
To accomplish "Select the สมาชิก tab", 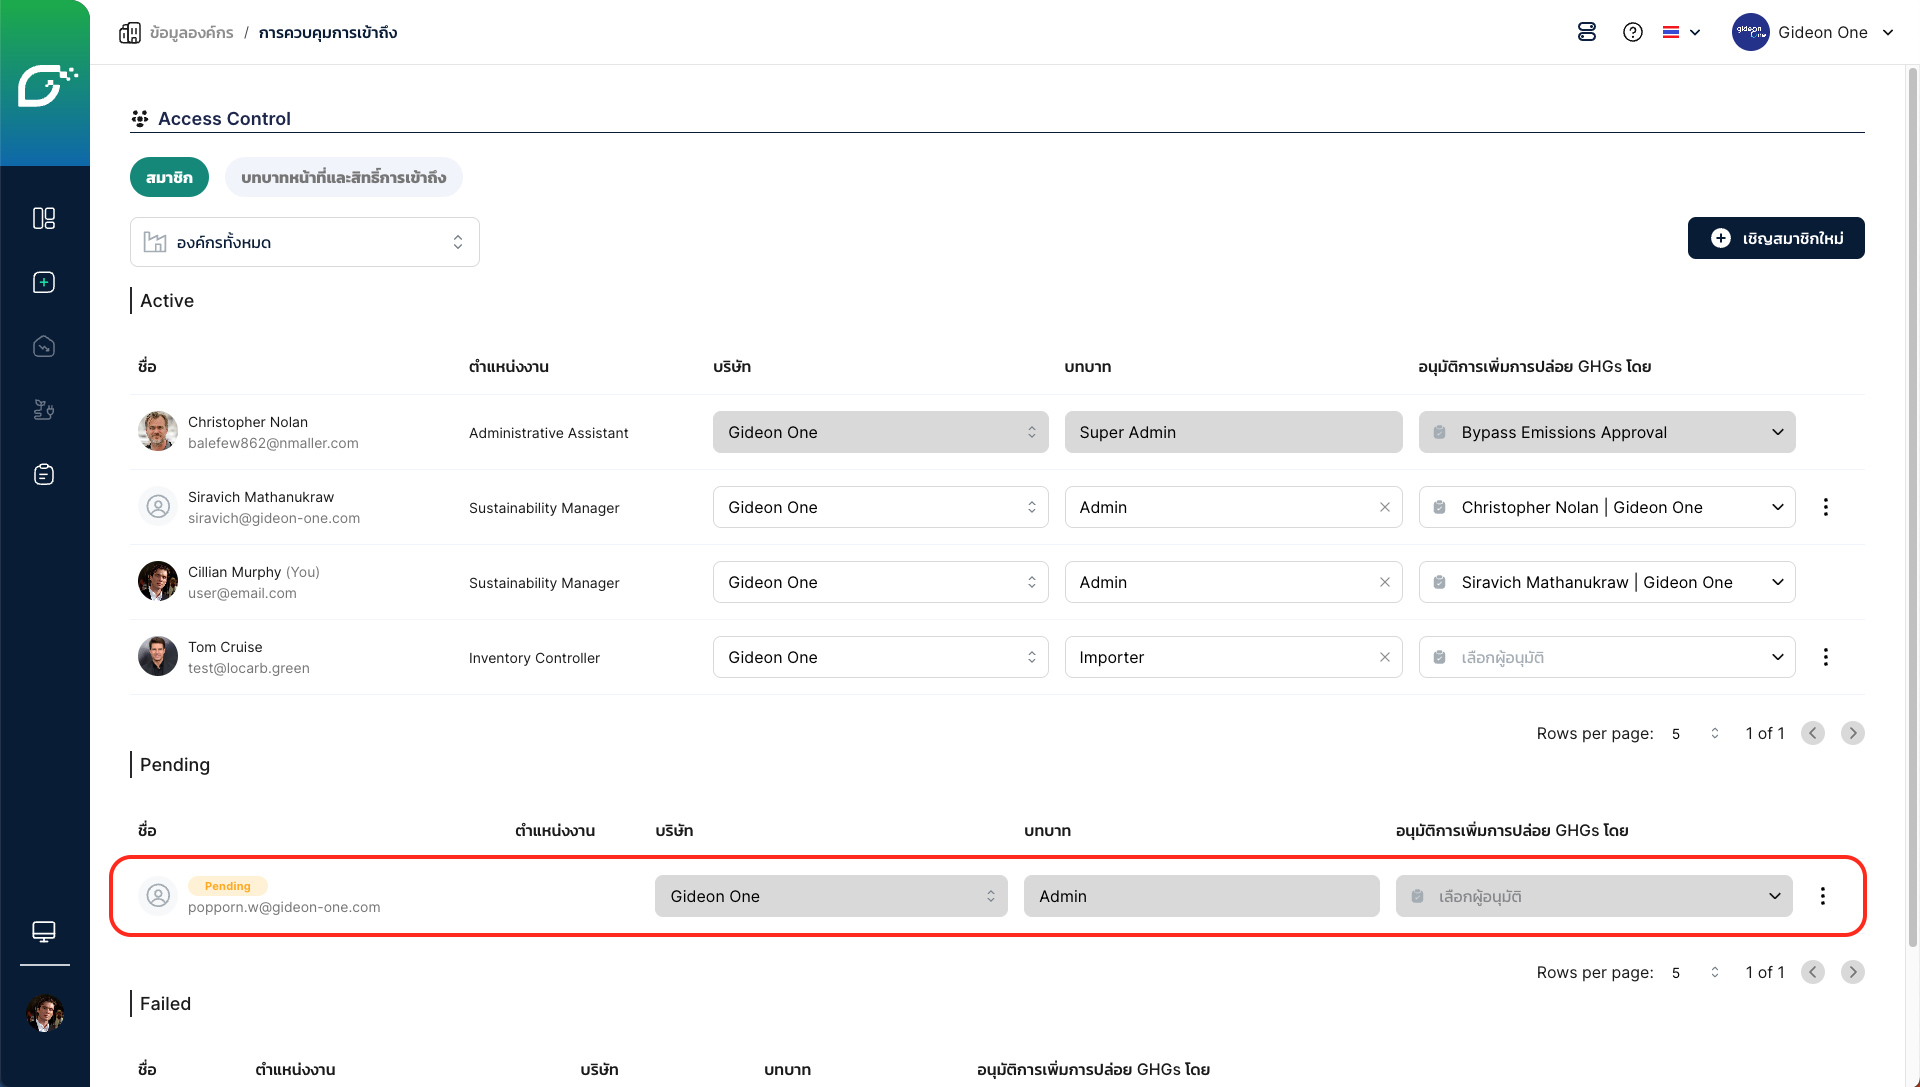I will [x=169, y=177].
